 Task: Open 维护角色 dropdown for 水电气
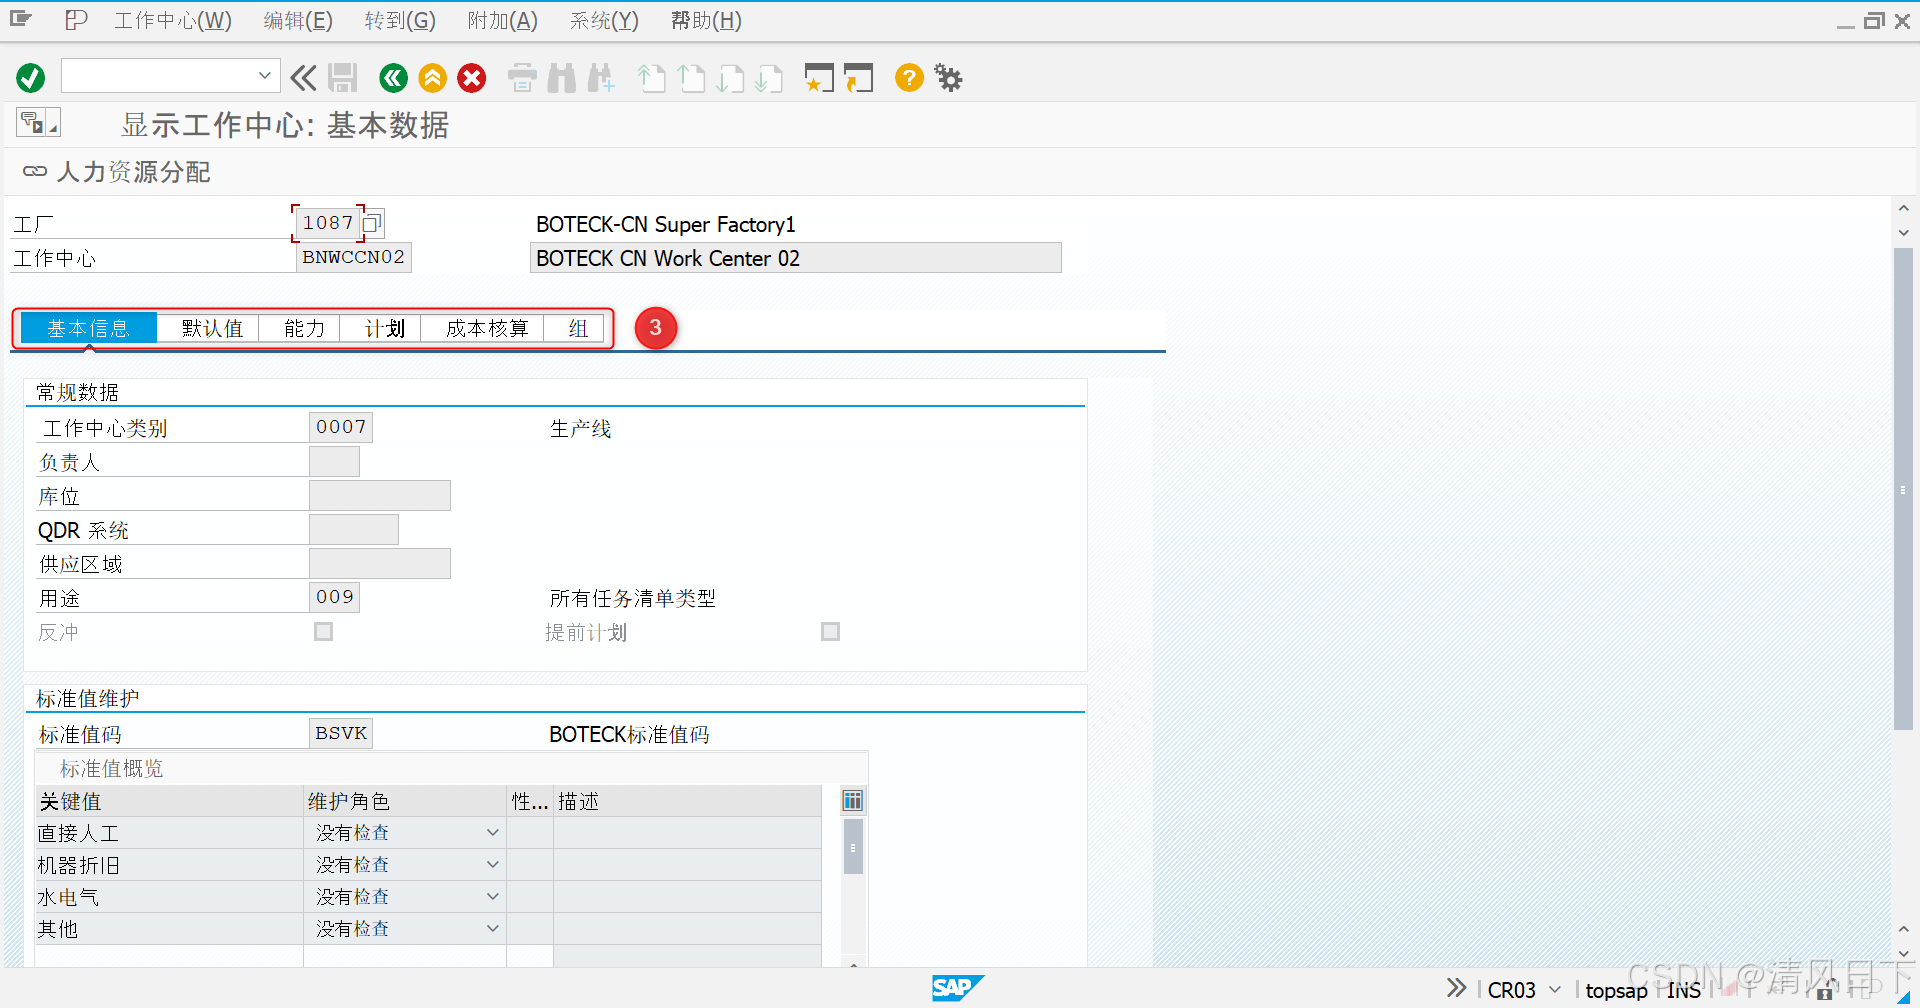(492, 897)
